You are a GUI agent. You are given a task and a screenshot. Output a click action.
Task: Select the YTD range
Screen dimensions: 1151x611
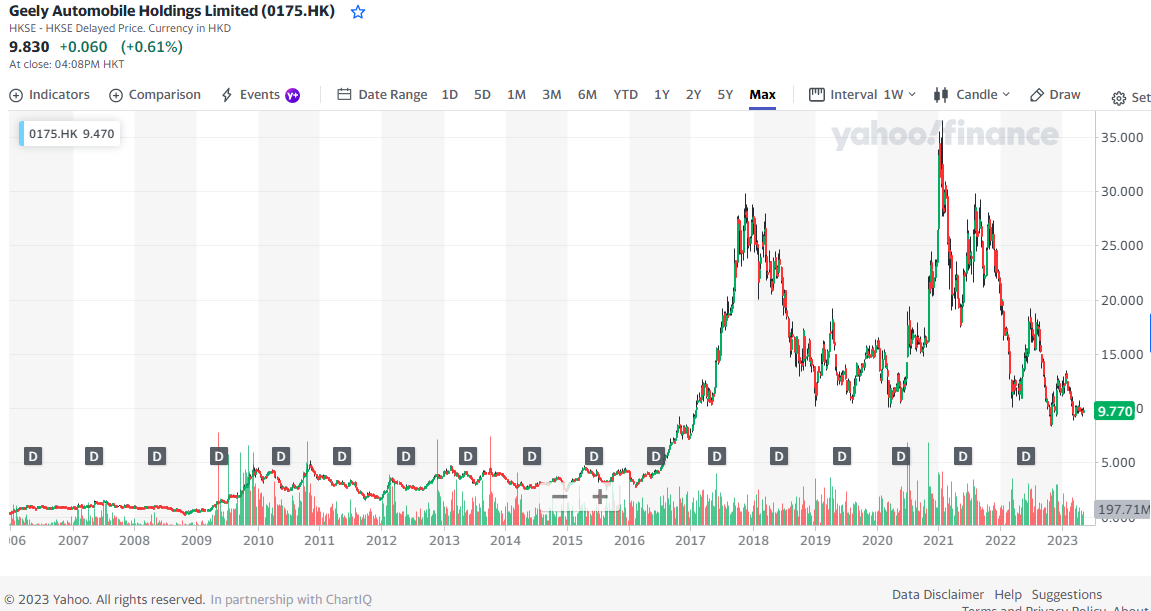[x=625, y=95]
